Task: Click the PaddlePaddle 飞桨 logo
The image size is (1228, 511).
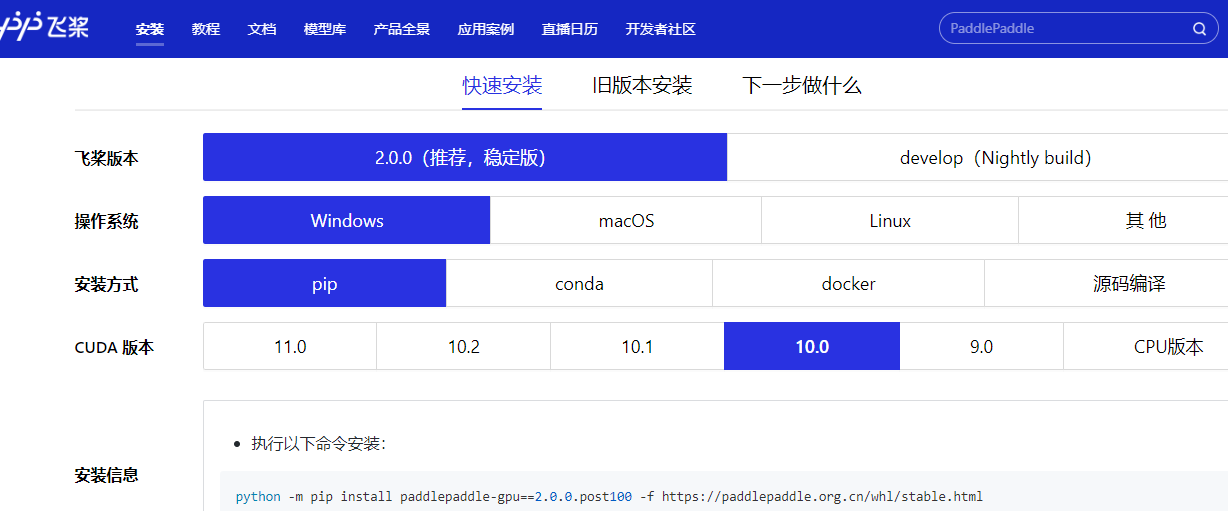Action: (x=45, y=28)
